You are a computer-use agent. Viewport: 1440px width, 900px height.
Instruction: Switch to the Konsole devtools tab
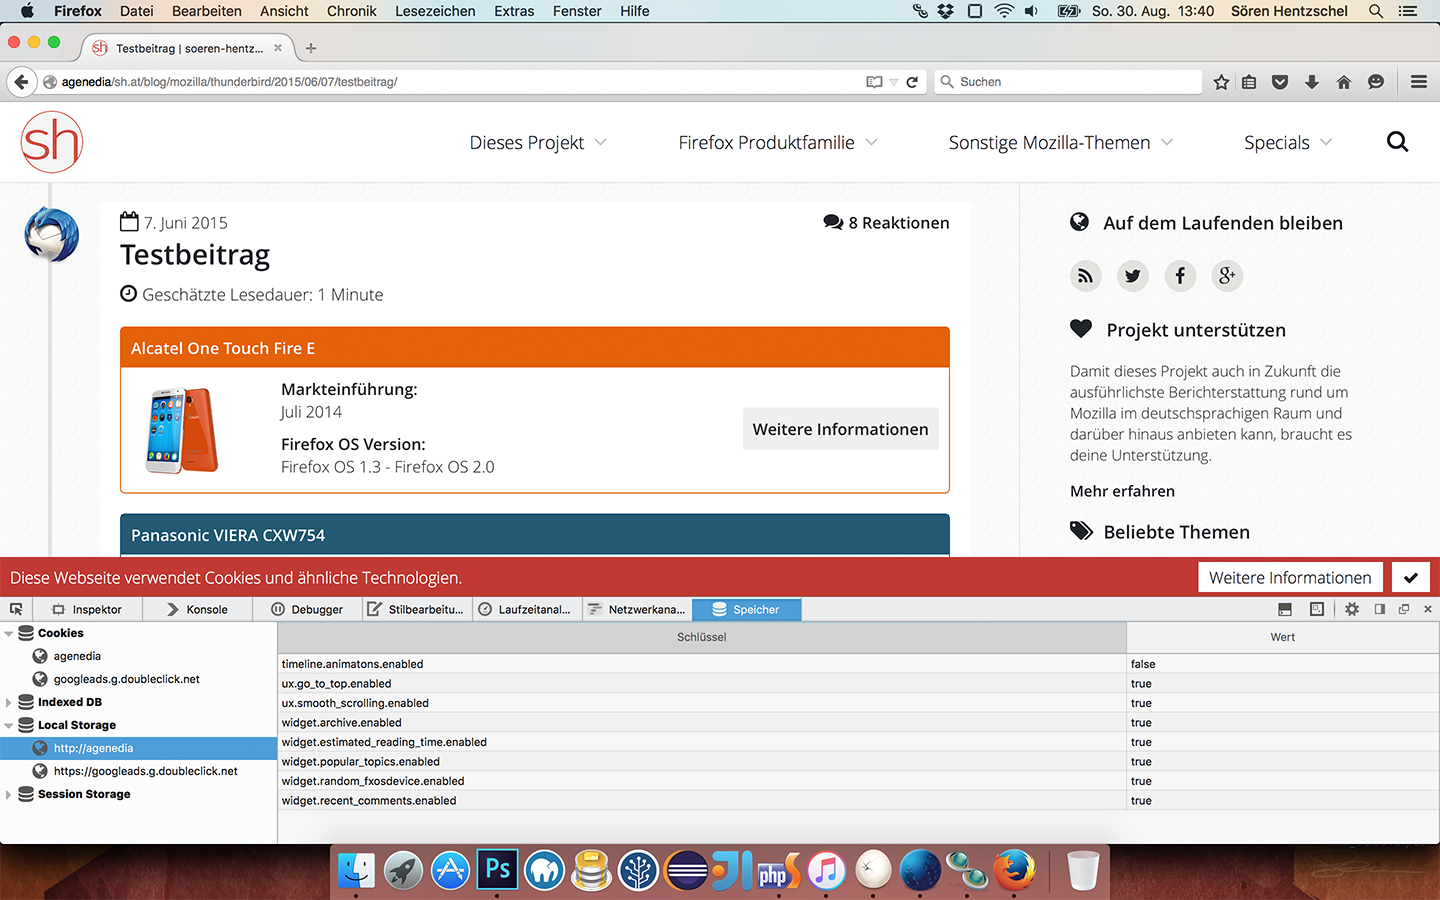point(197,609)
